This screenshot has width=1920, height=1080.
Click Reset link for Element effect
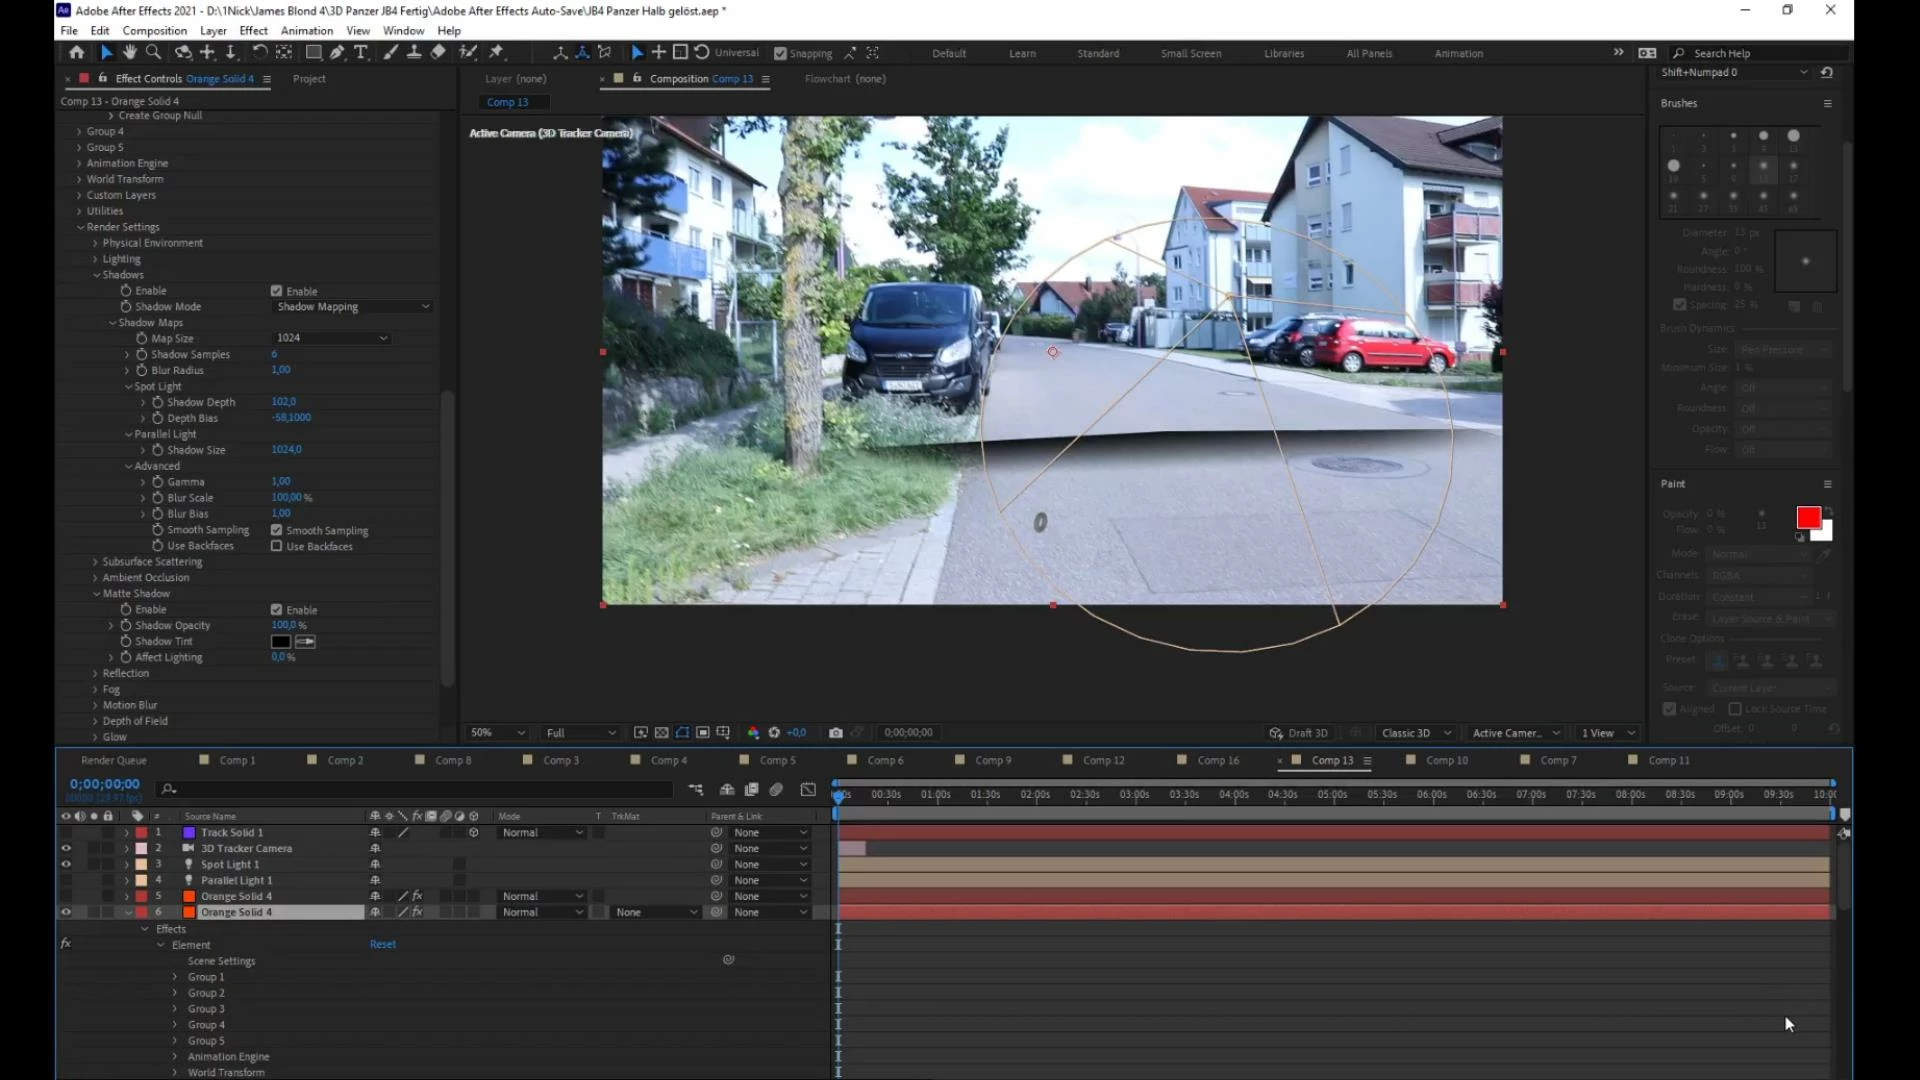pos(382,944)
